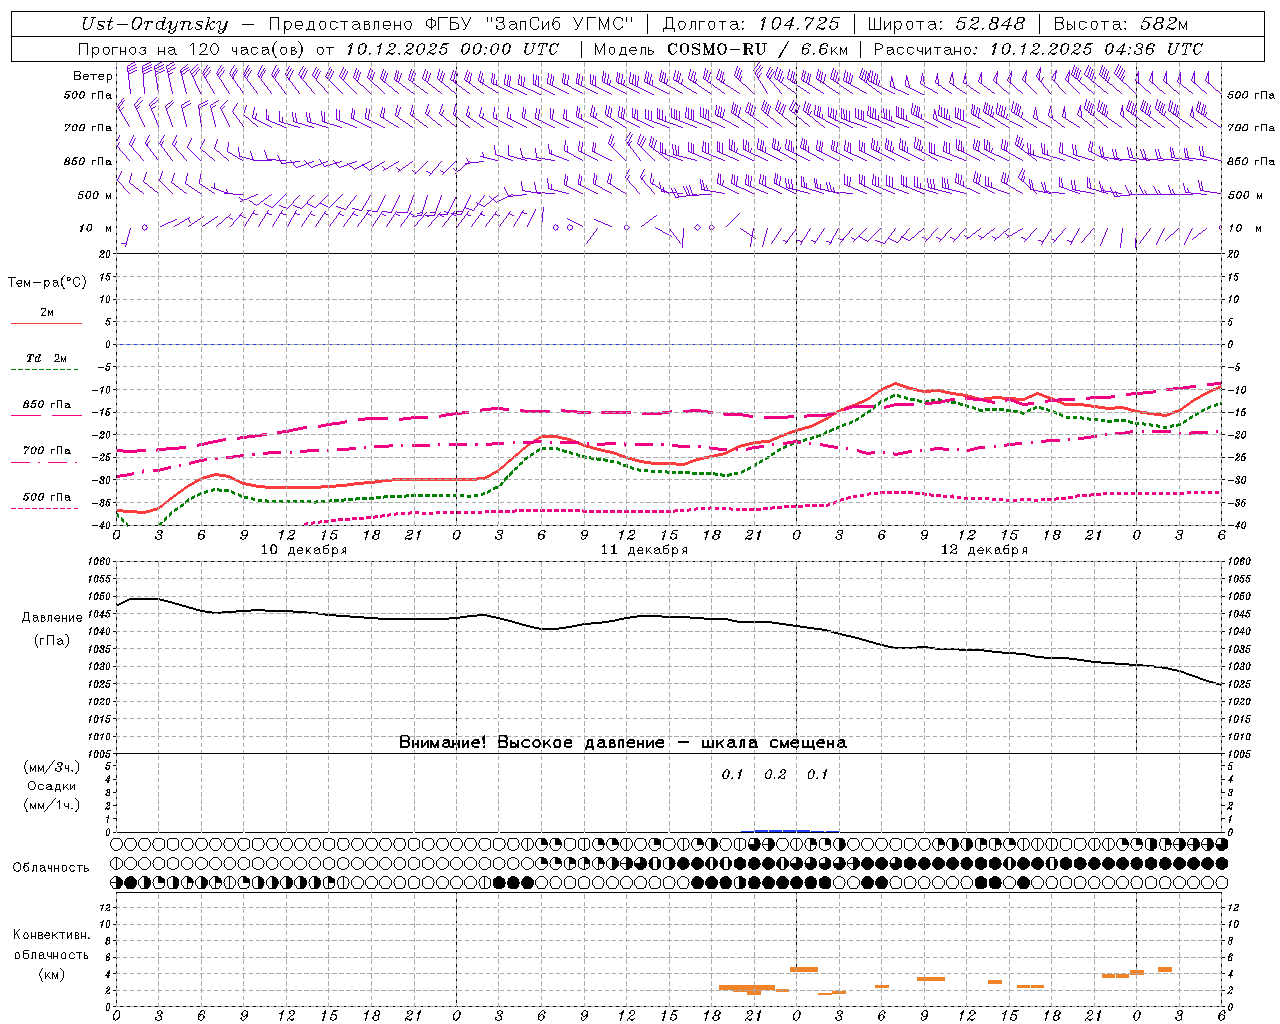Click the Широта: 52.848 value
Screen dimensions: 1280x1024
pyautogui.click(x=946, y=24)
